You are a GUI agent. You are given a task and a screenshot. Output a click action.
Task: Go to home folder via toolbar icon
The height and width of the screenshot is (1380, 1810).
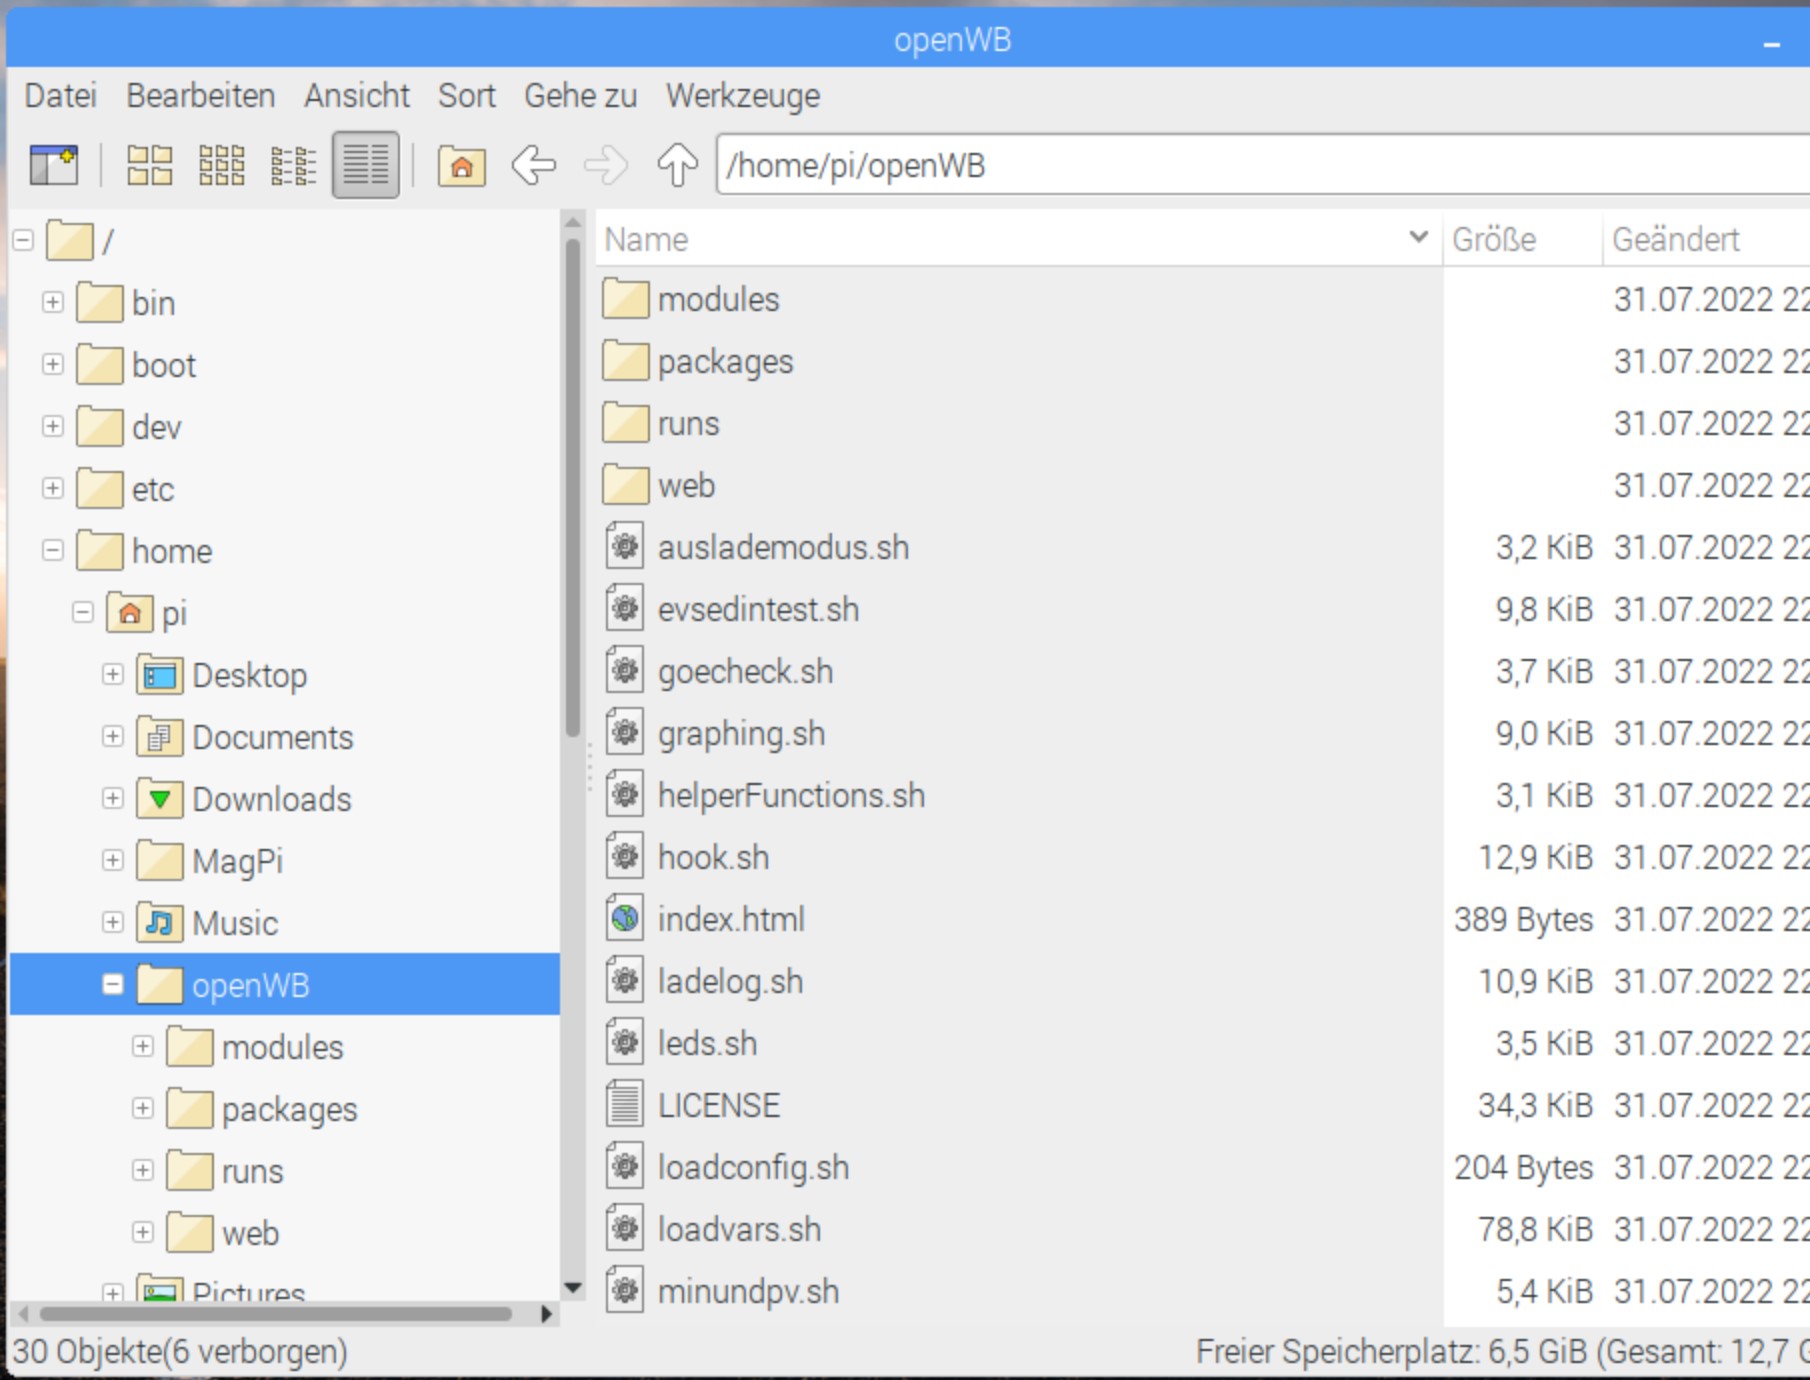pos(461,165)
